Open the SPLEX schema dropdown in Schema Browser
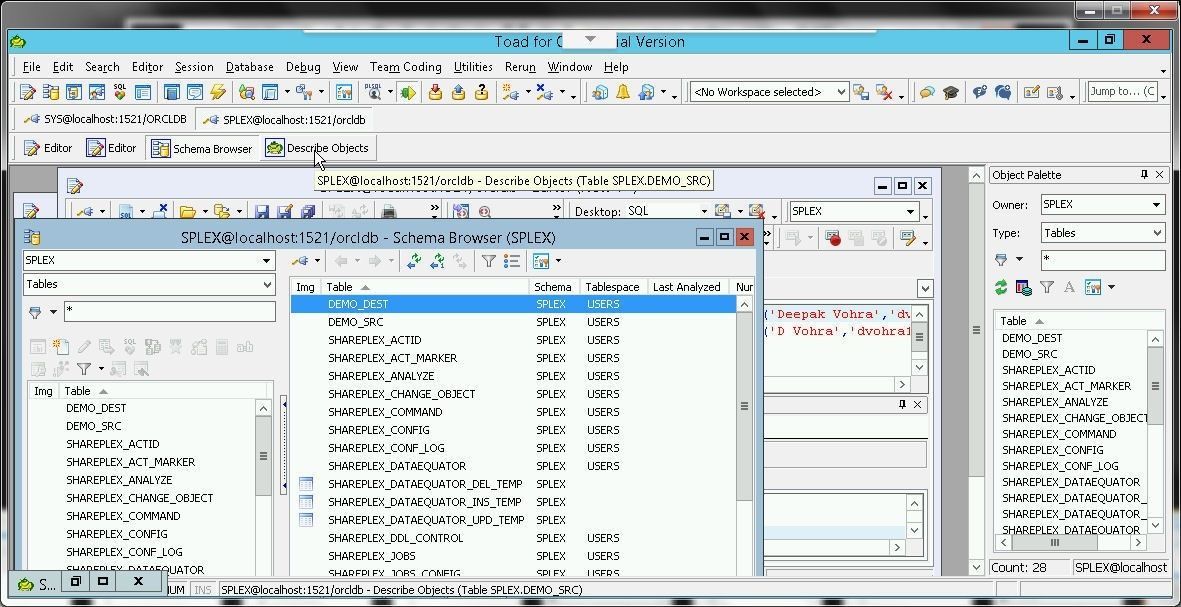Image resolution: width=1181 pixels, height=607 pixels. point(267,261)
